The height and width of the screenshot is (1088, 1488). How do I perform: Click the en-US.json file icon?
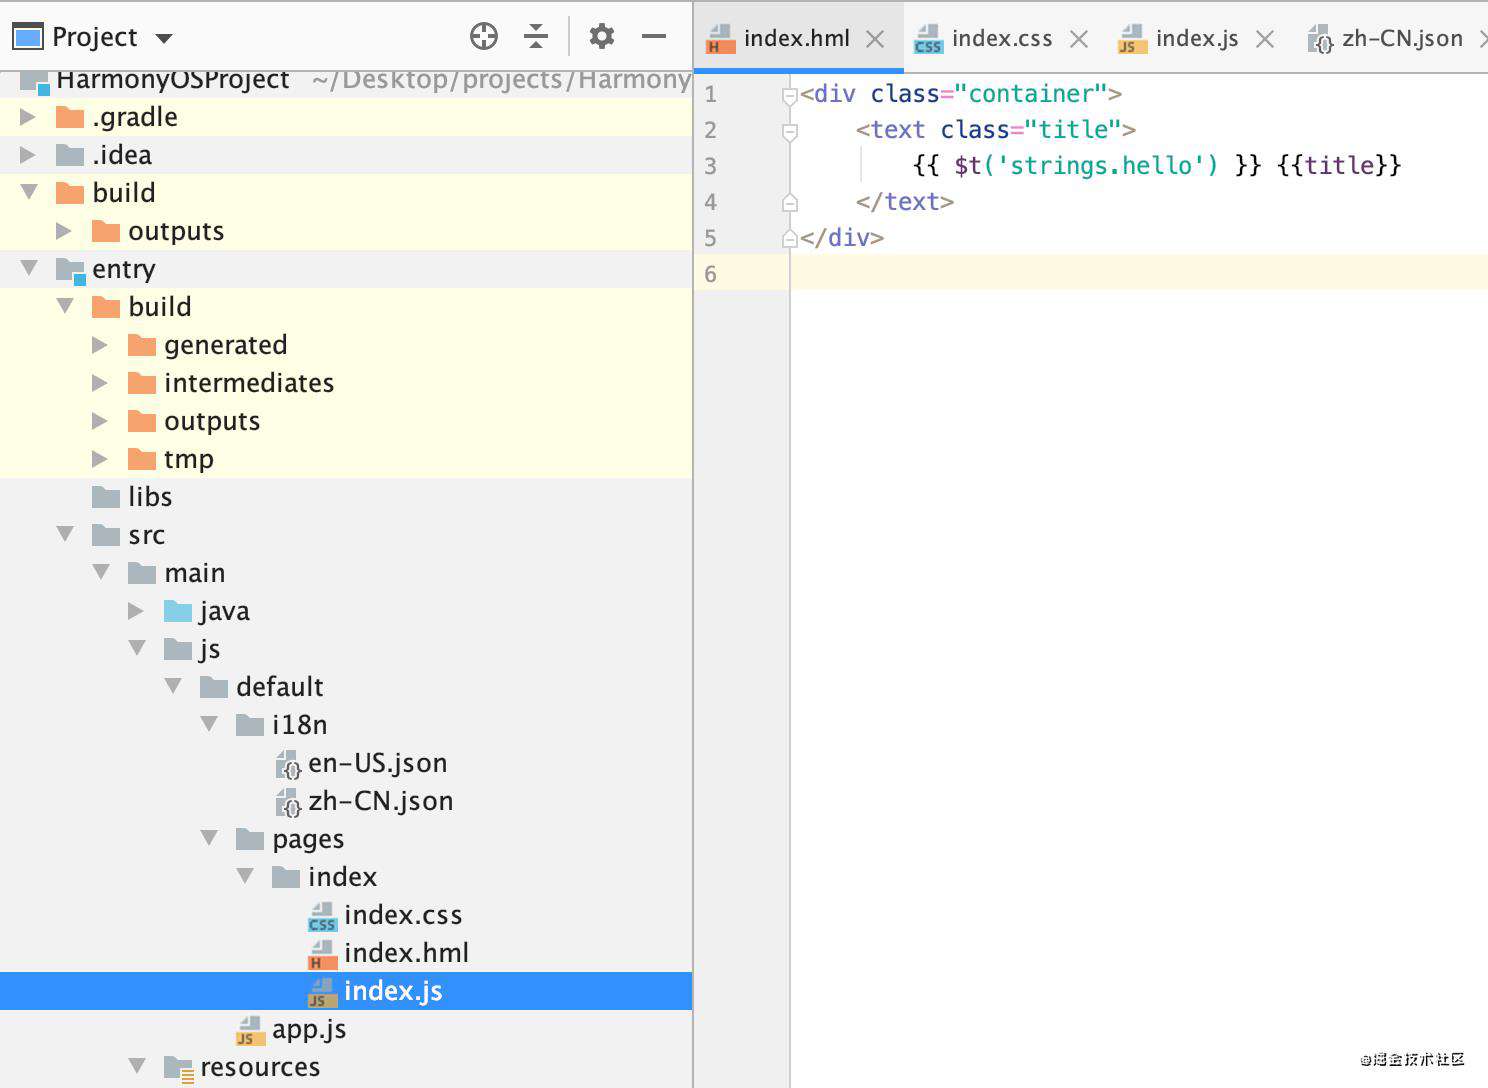point(288,765)
